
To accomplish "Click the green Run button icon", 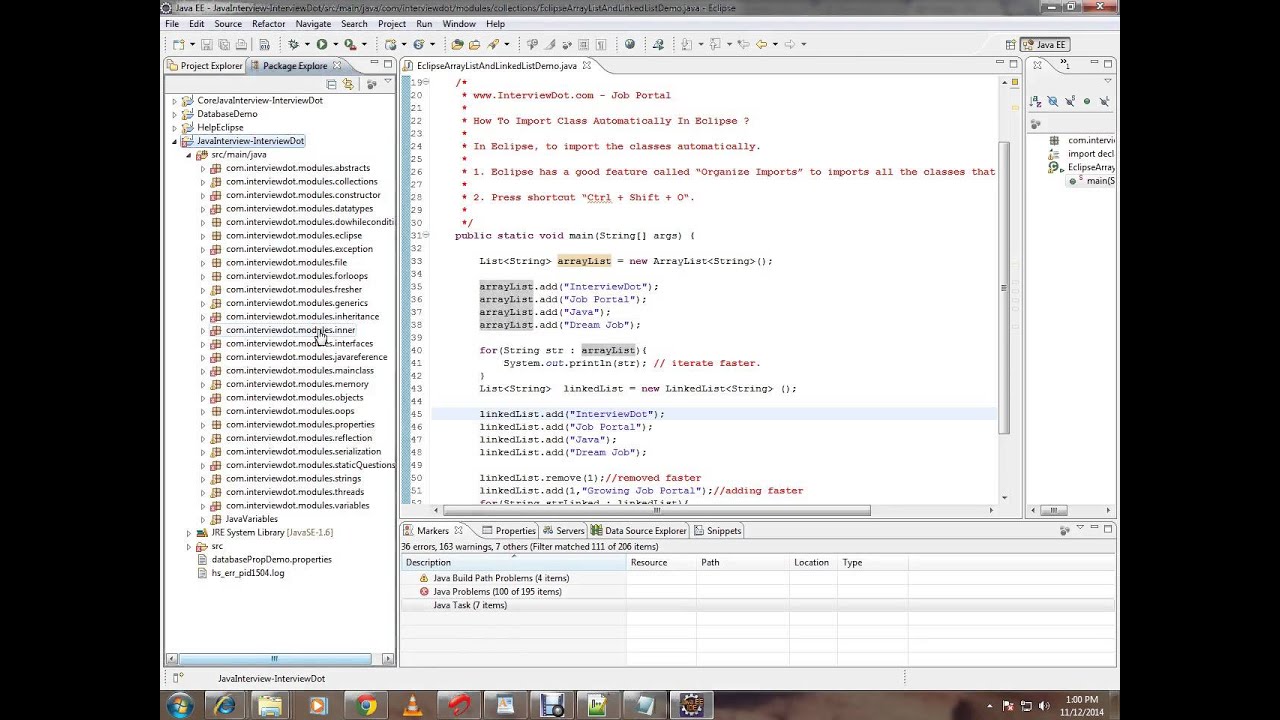I will click(x=322, y=44).
